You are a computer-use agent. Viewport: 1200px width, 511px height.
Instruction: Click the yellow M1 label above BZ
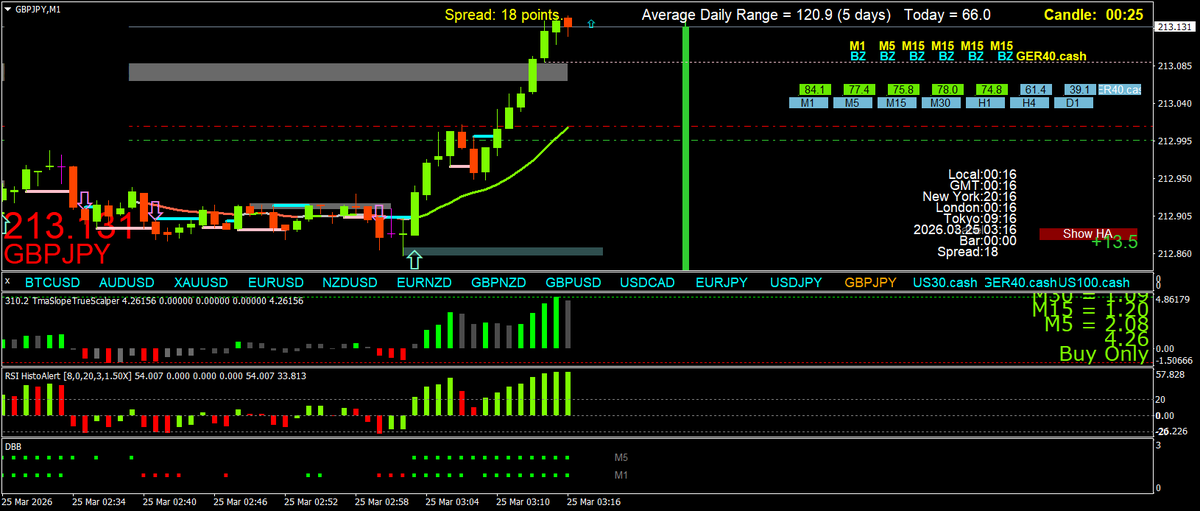coord(858,46)
